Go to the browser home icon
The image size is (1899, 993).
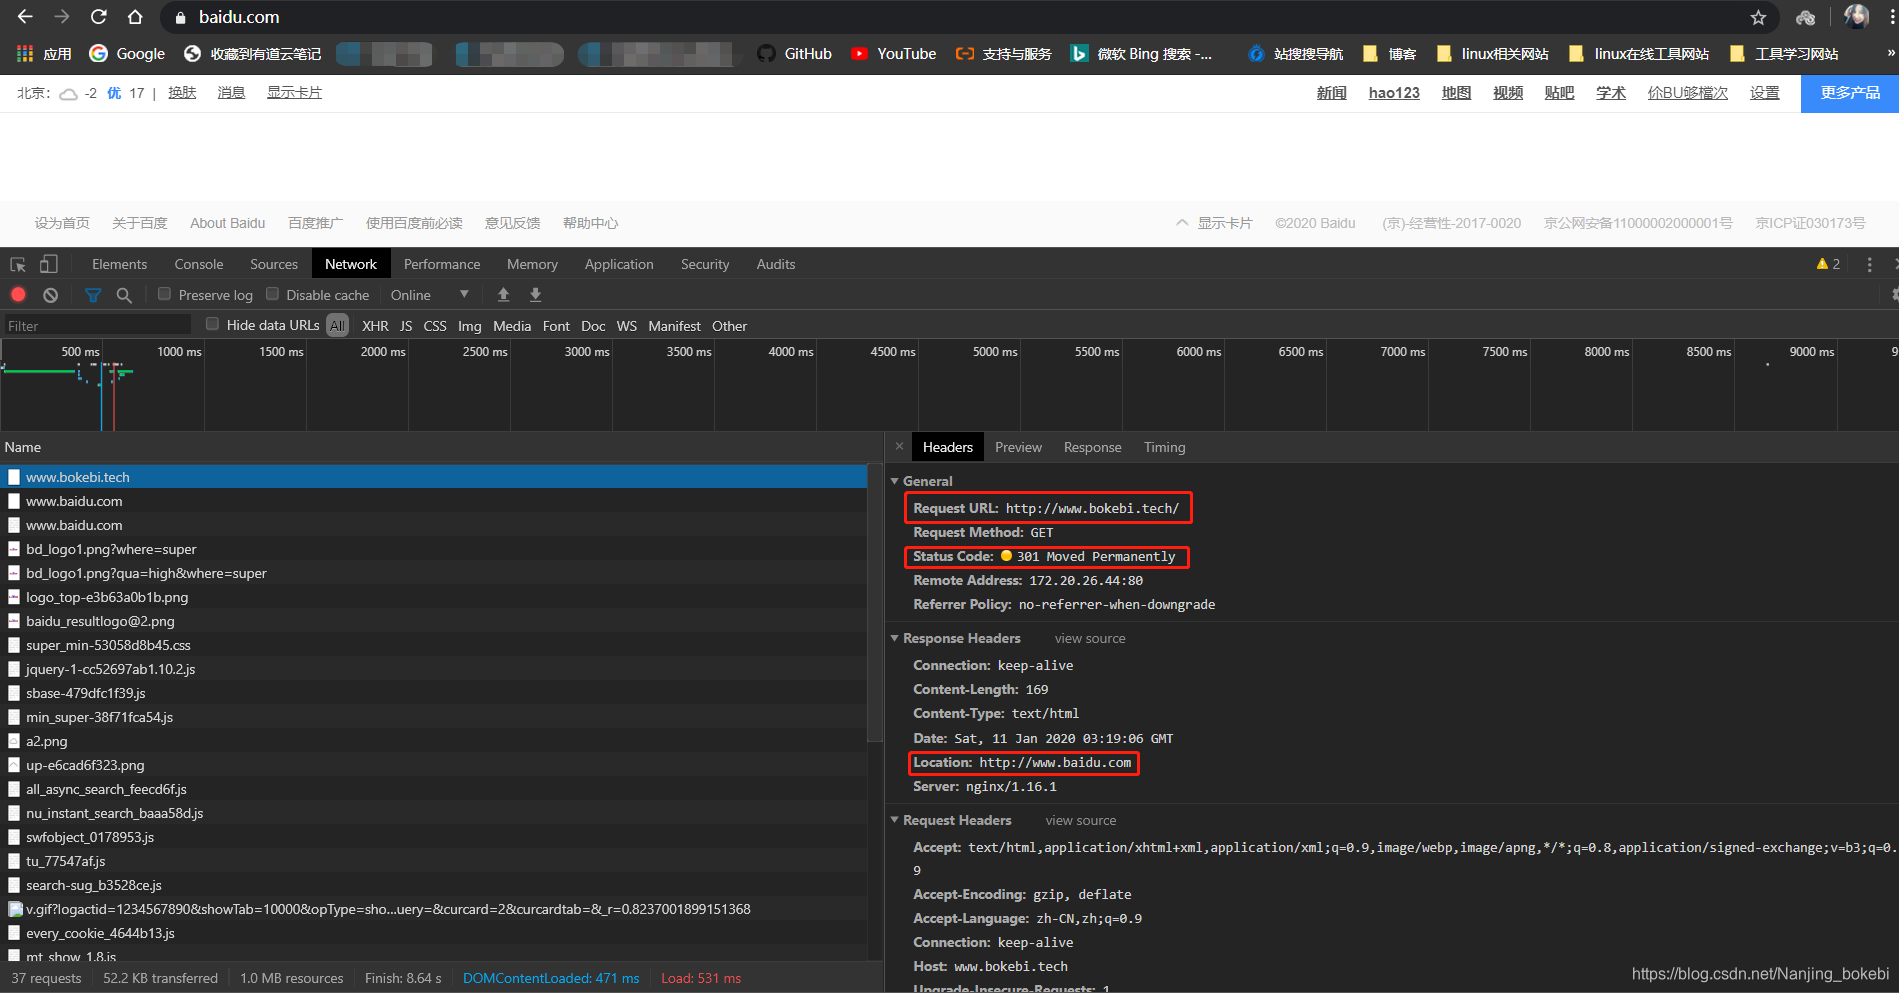[x=135, y=17]
